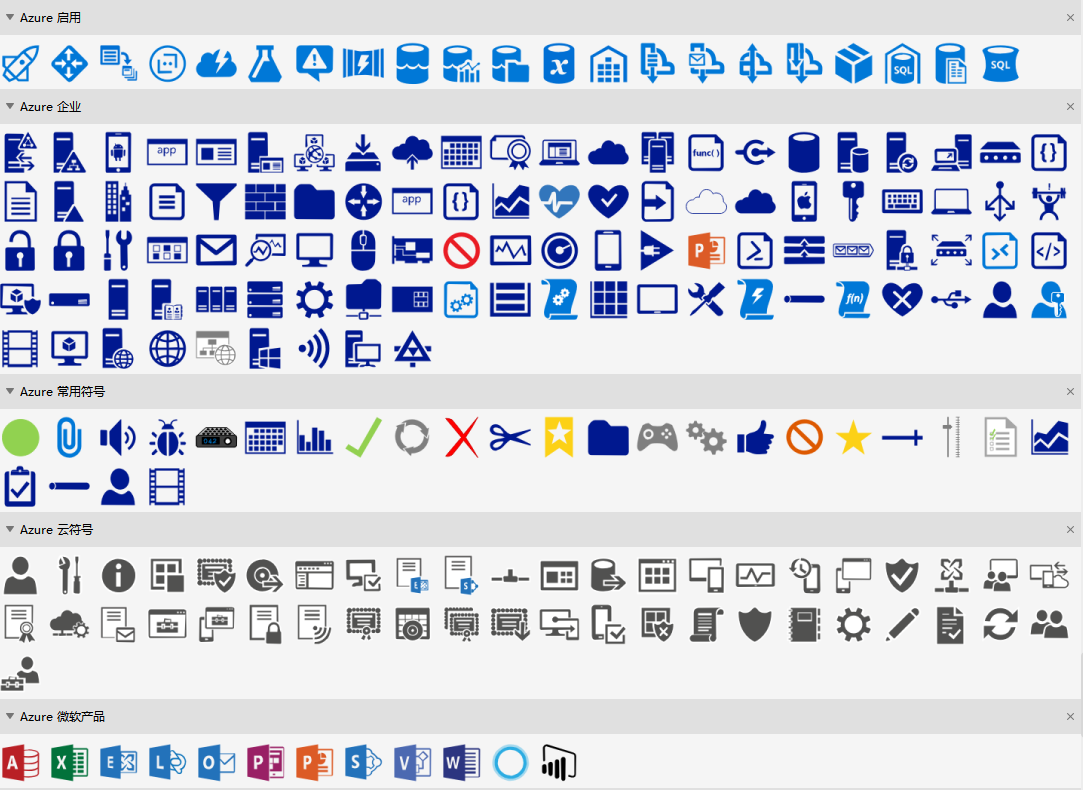Viewport: 1083px width, 790px height.
Task: Pick the lab flask icon
Action: (265, 64)
